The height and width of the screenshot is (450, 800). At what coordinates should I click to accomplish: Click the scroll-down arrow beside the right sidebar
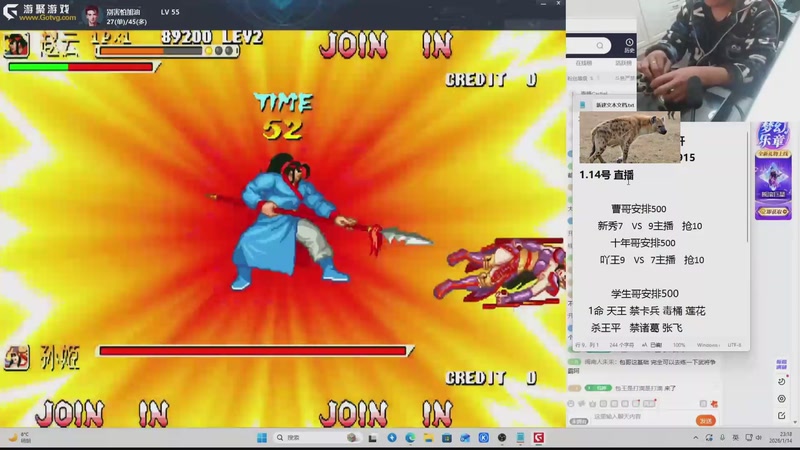pos(796,422)
